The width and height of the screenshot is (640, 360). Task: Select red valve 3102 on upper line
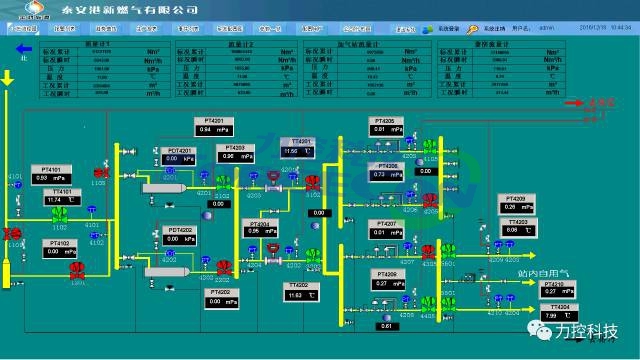(x=313, y=183)
